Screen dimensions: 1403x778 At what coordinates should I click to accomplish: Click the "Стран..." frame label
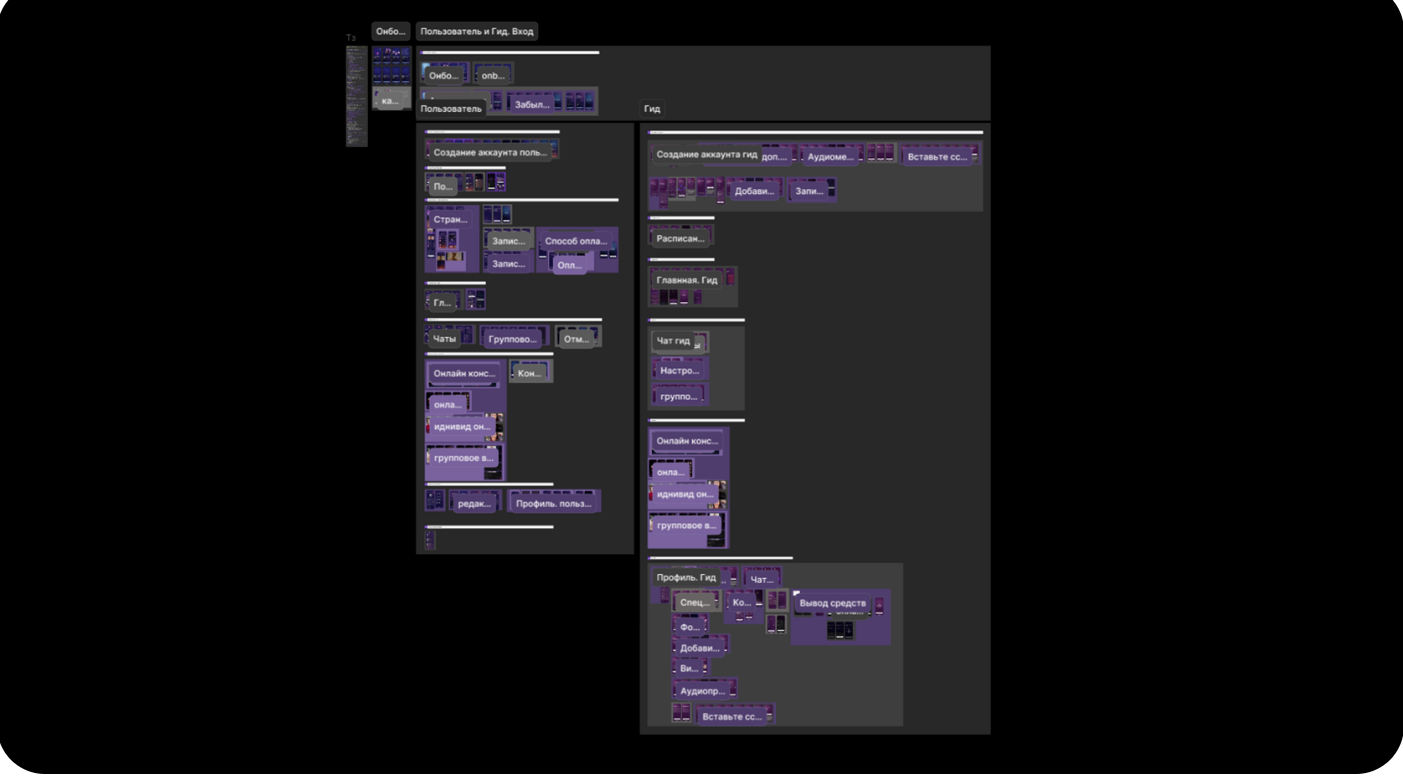point(451,220)
